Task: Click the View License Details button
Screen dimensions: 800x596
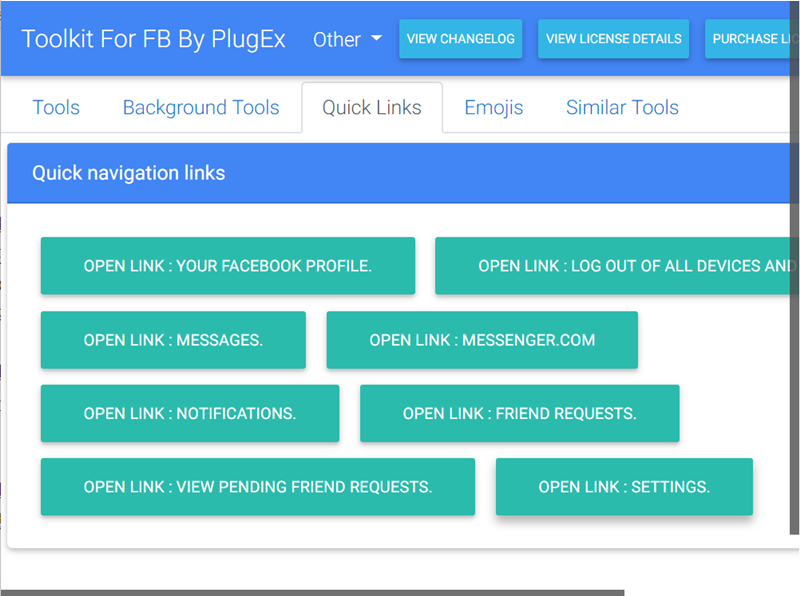Action: (x=613, y=39)
